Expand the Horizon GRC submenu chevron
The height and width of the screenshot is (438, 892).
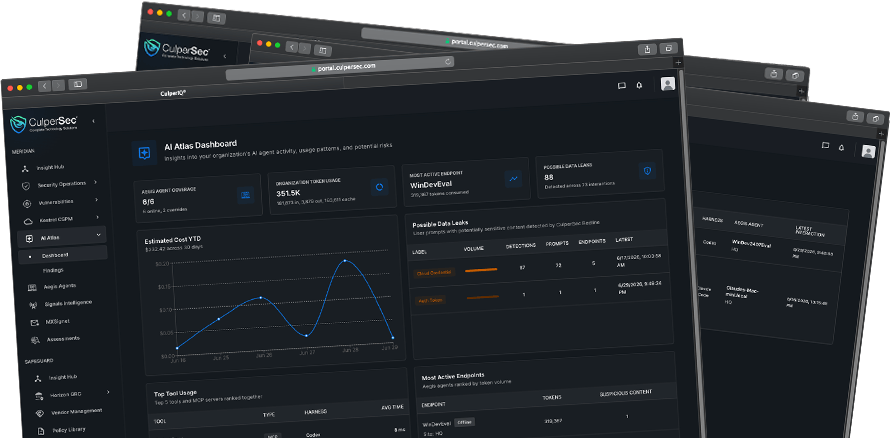[108, 392]
